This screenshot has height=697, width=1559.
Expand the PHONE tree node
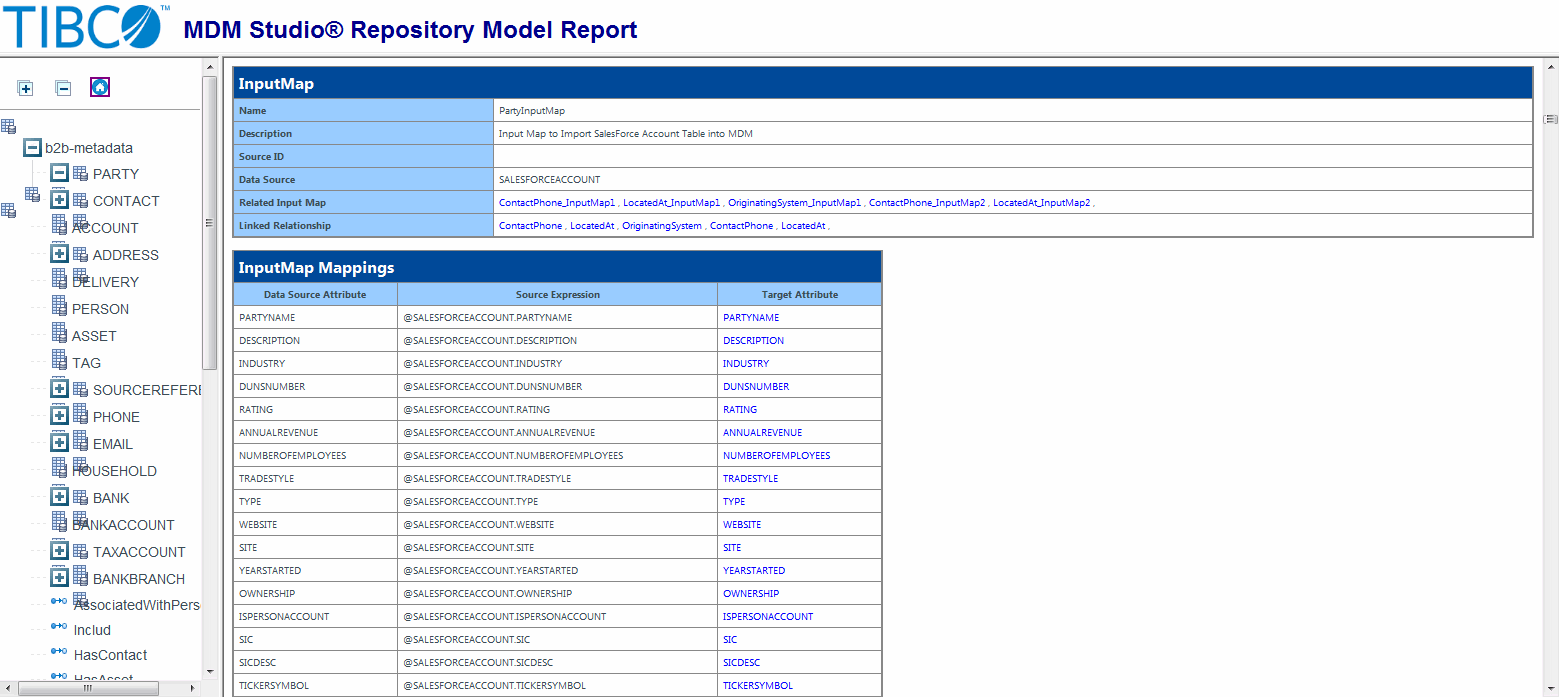coord(59,416)
